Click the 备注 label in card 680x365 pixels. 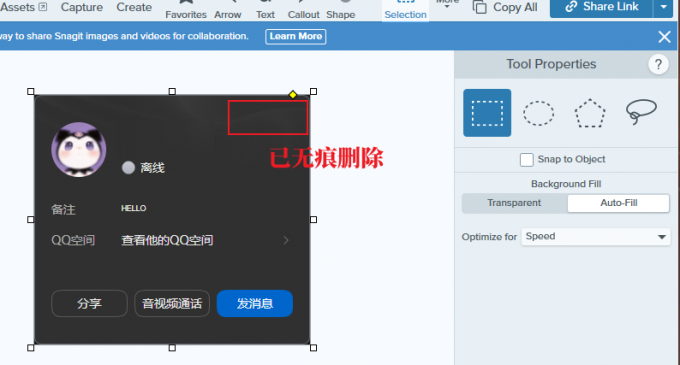pos(63,210)
